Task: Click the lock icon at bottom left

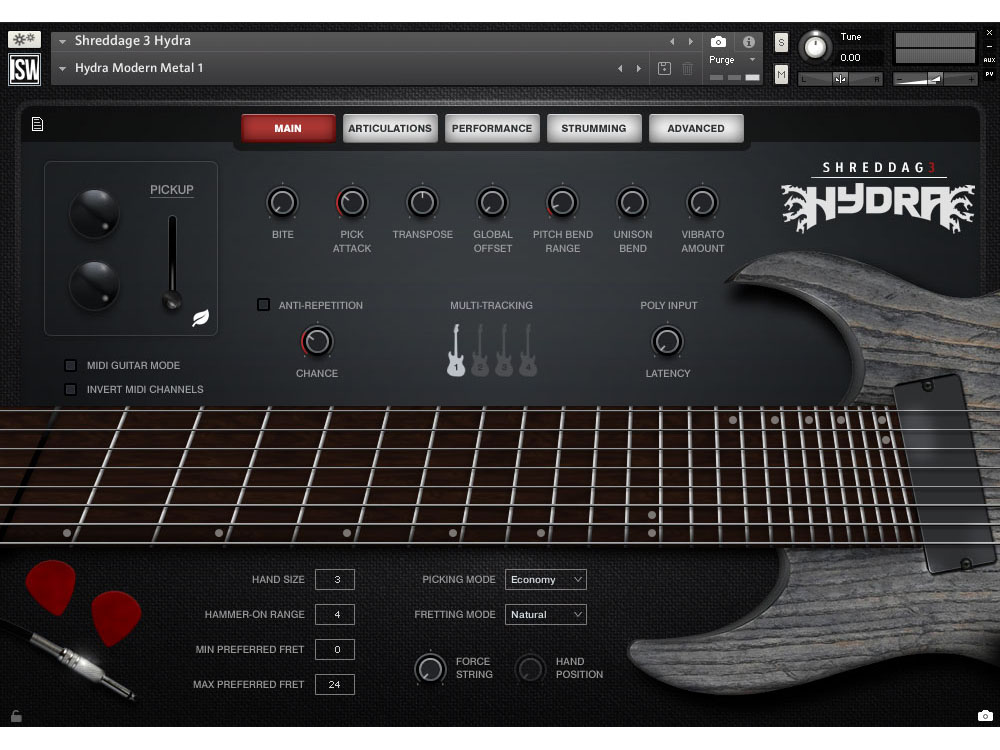Action: tap(17, 716)
